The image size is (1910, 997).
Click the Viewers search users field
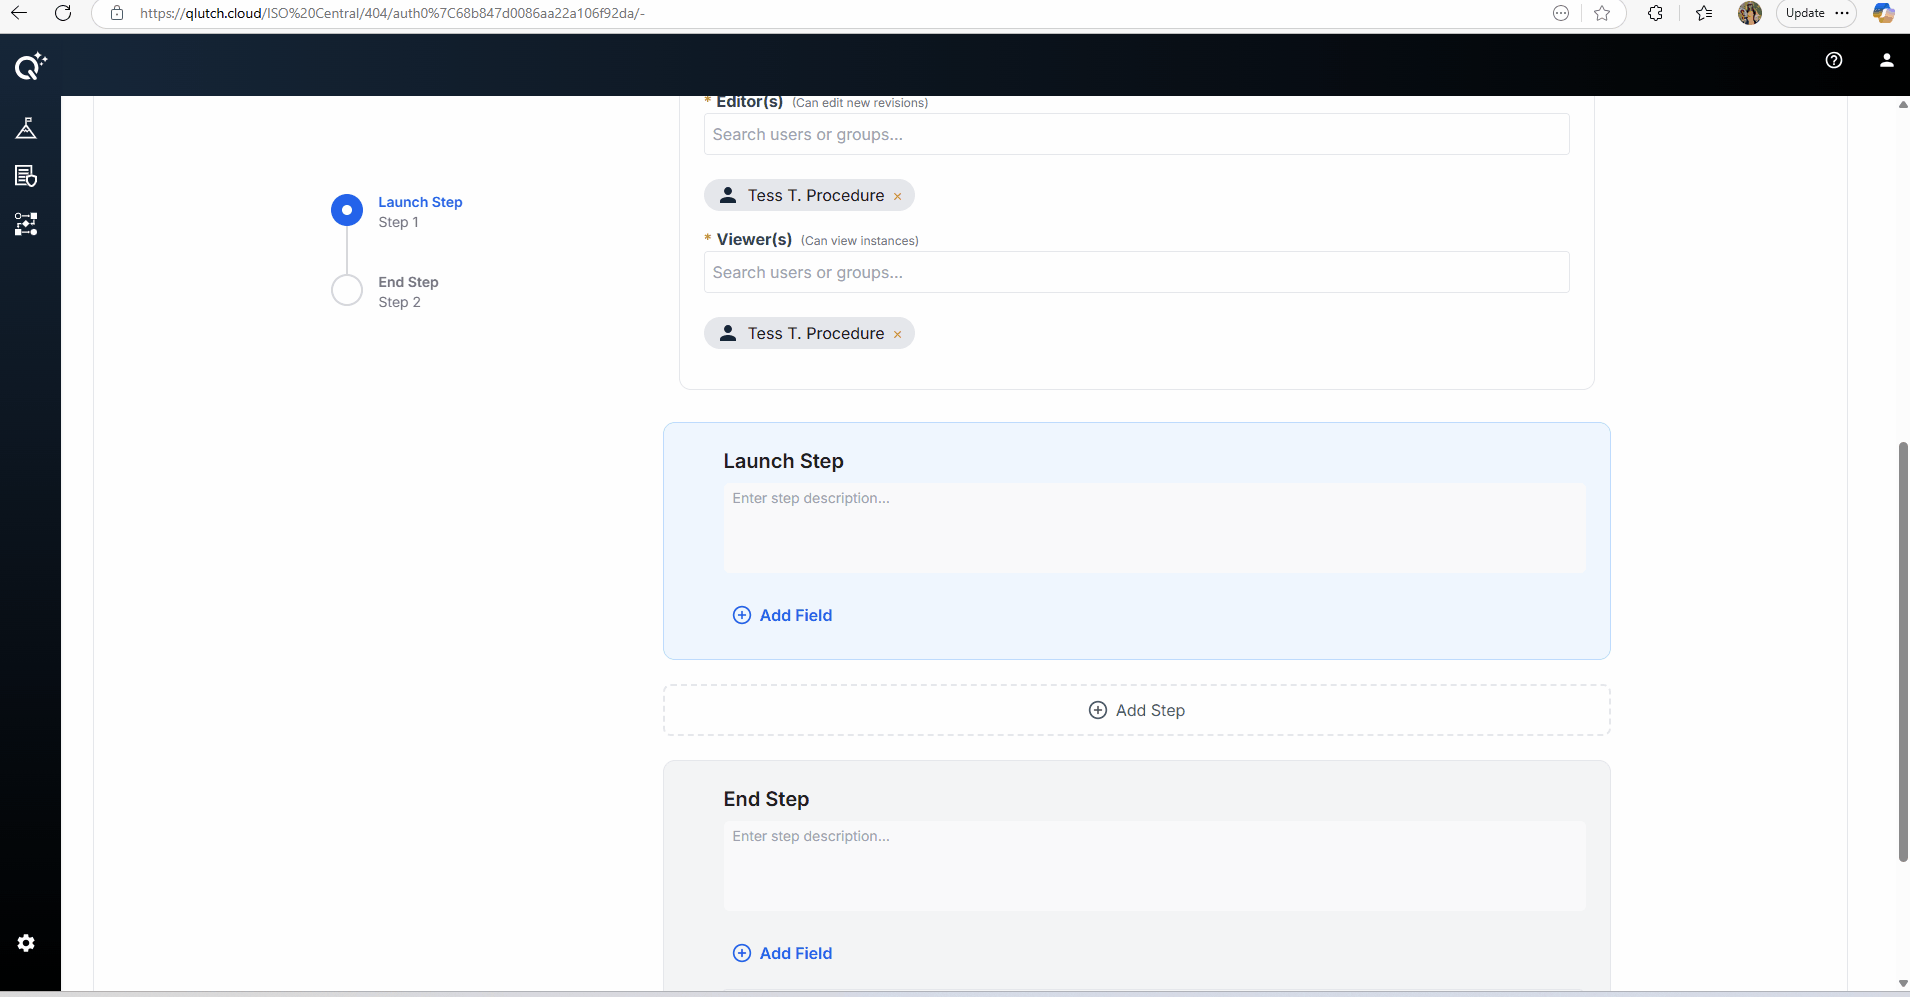pyautogui.click(x=1136, y=272)
